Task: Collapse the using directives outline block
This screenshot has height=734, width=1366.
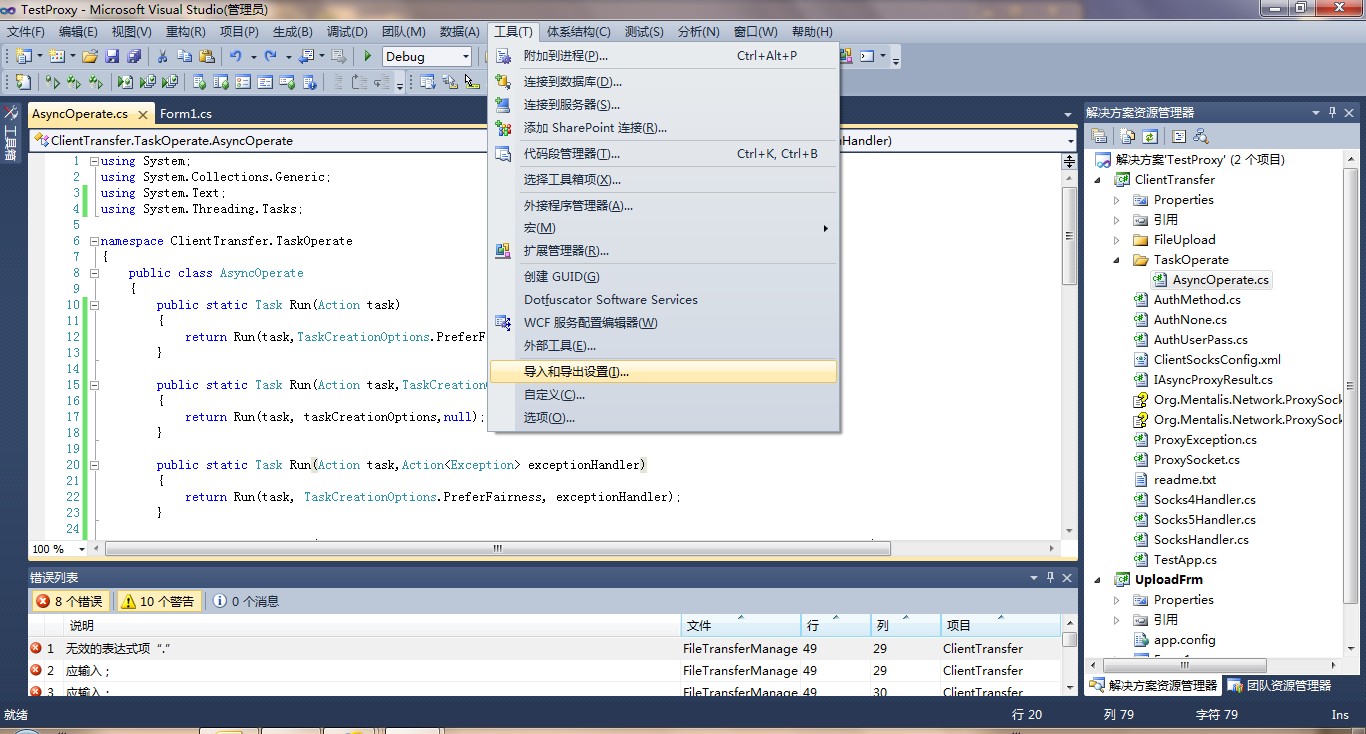Action: click(94, 161)
